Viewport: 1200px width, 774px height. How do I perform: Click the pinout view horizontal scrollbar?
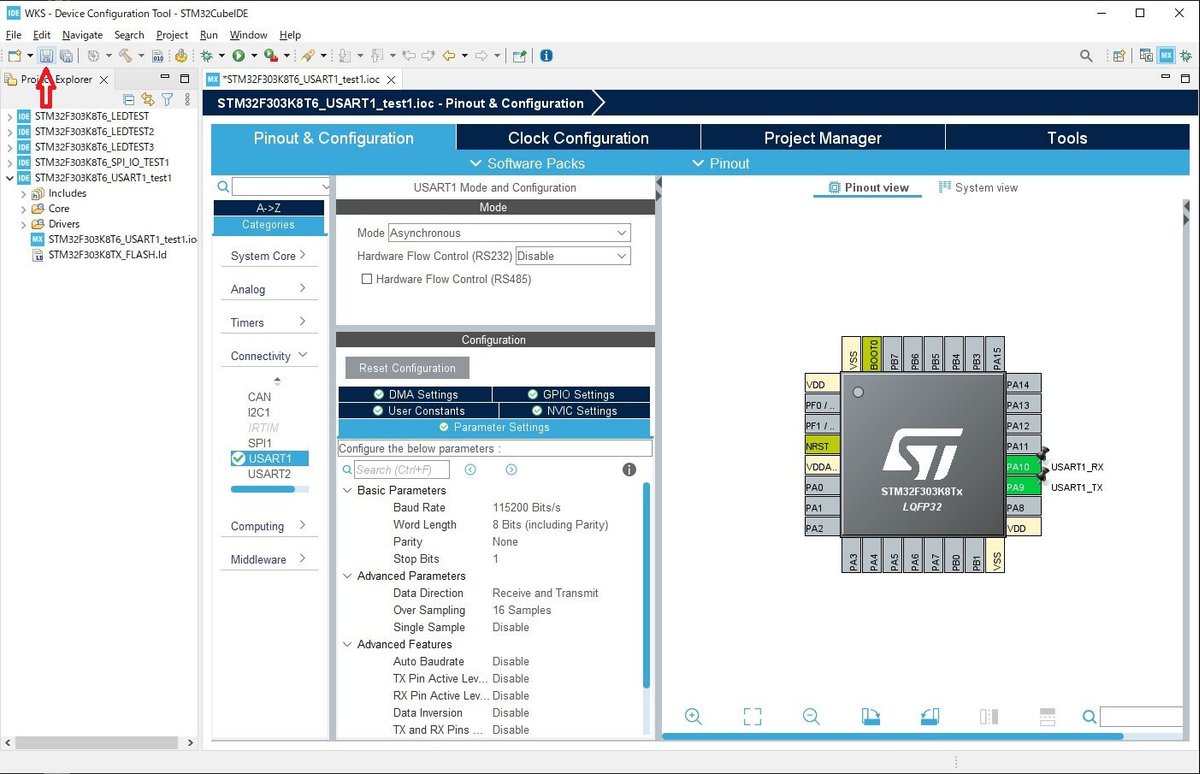[892, 737]
